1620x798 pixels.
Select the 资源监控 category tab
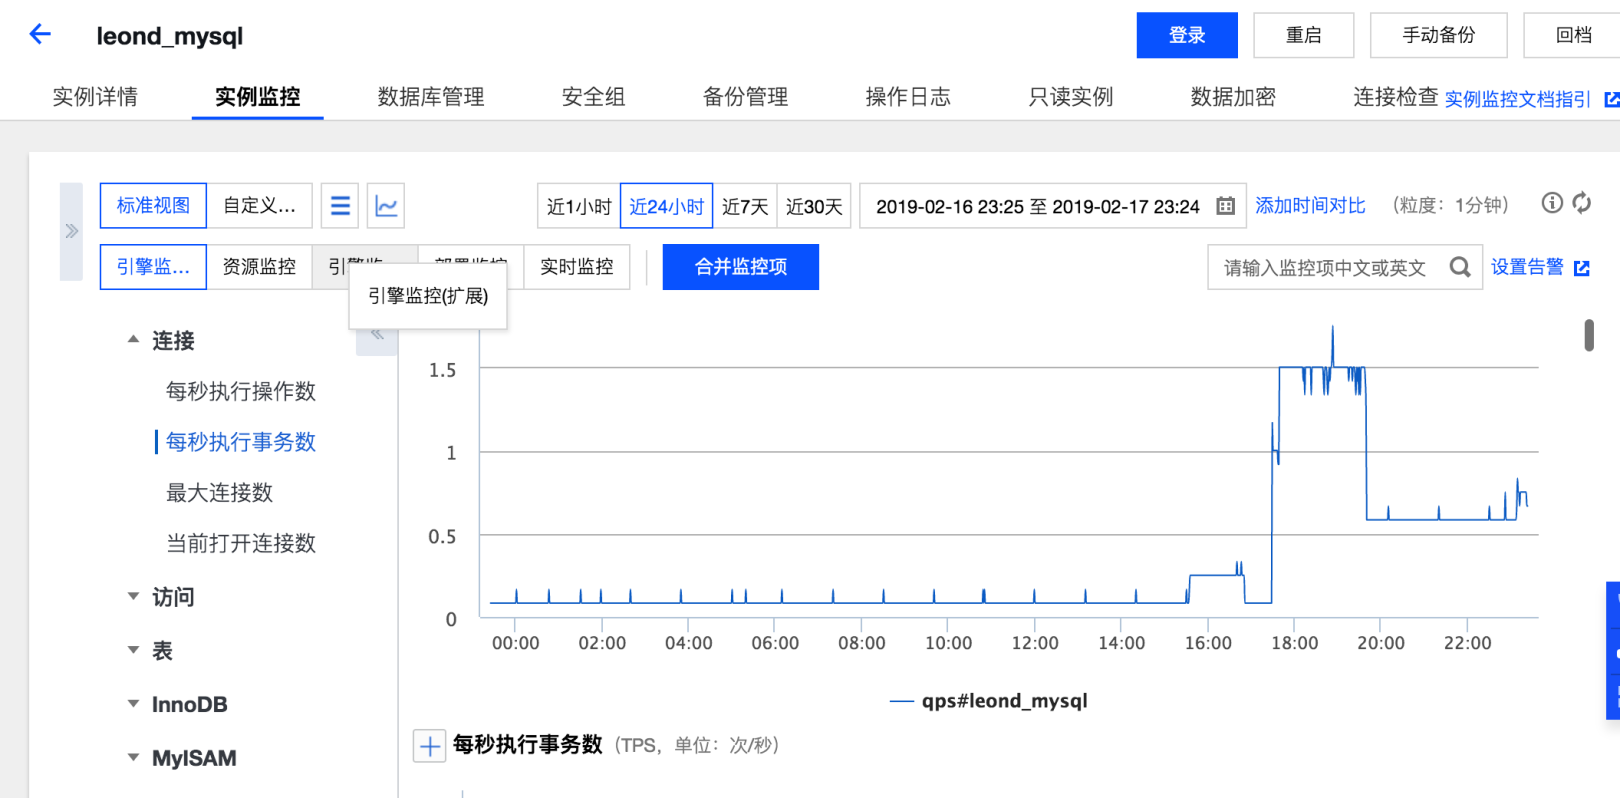(x=259, y=267)
